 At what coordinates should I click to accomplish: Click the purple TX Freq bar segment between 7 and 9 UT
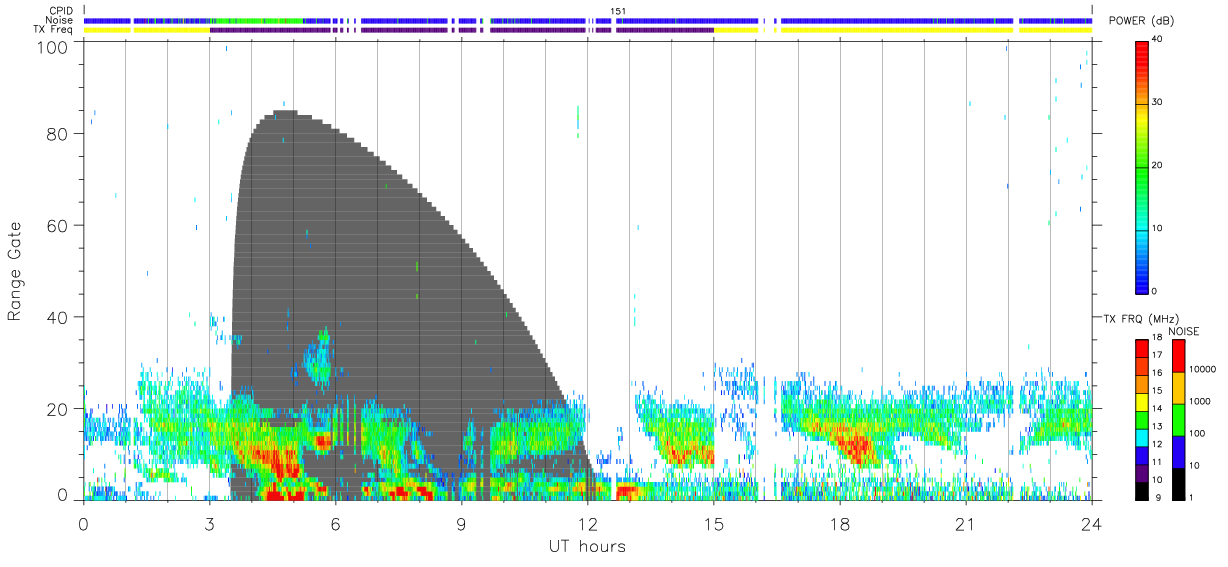tap(405, 30)
